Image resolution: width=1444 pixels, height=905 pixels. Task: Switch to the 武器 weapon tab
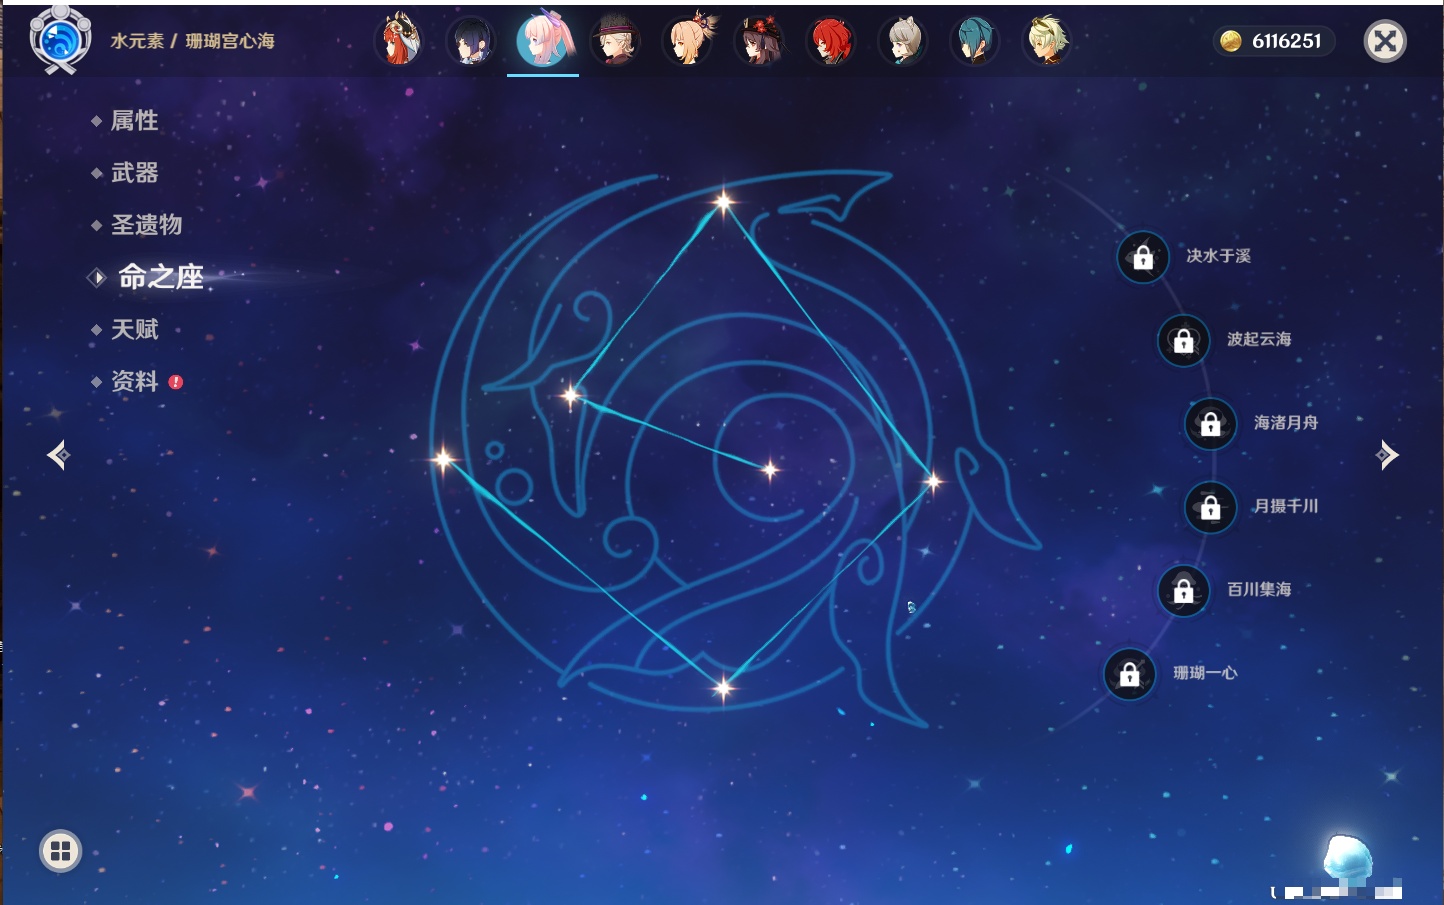[134, 173]
